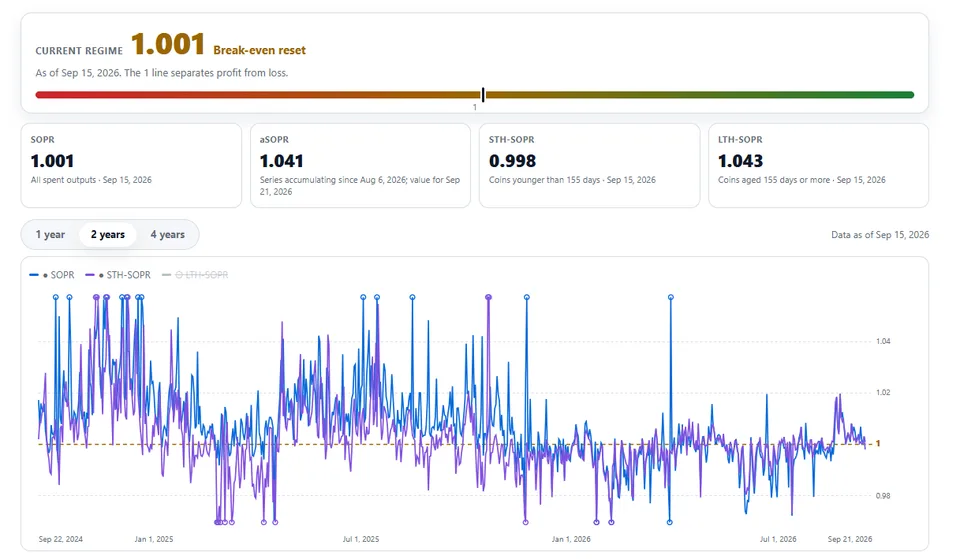Click the 1.04 y-axis value
Image resolution: width=960 pixels, height=559 pixels.
click(883, 341)
